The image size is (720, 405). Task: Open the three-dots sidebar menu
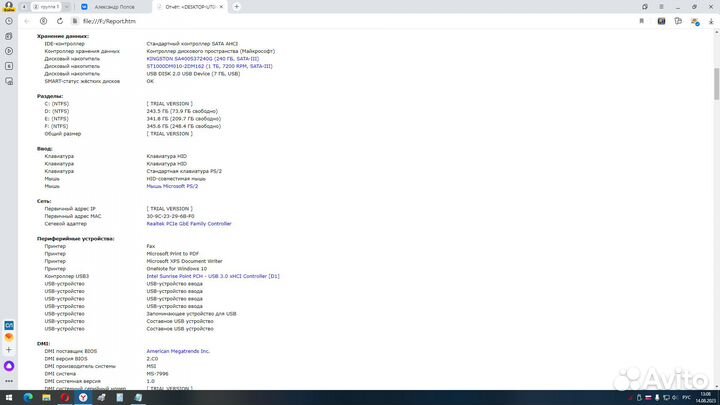pyautogui.click(x=9, y=382)
